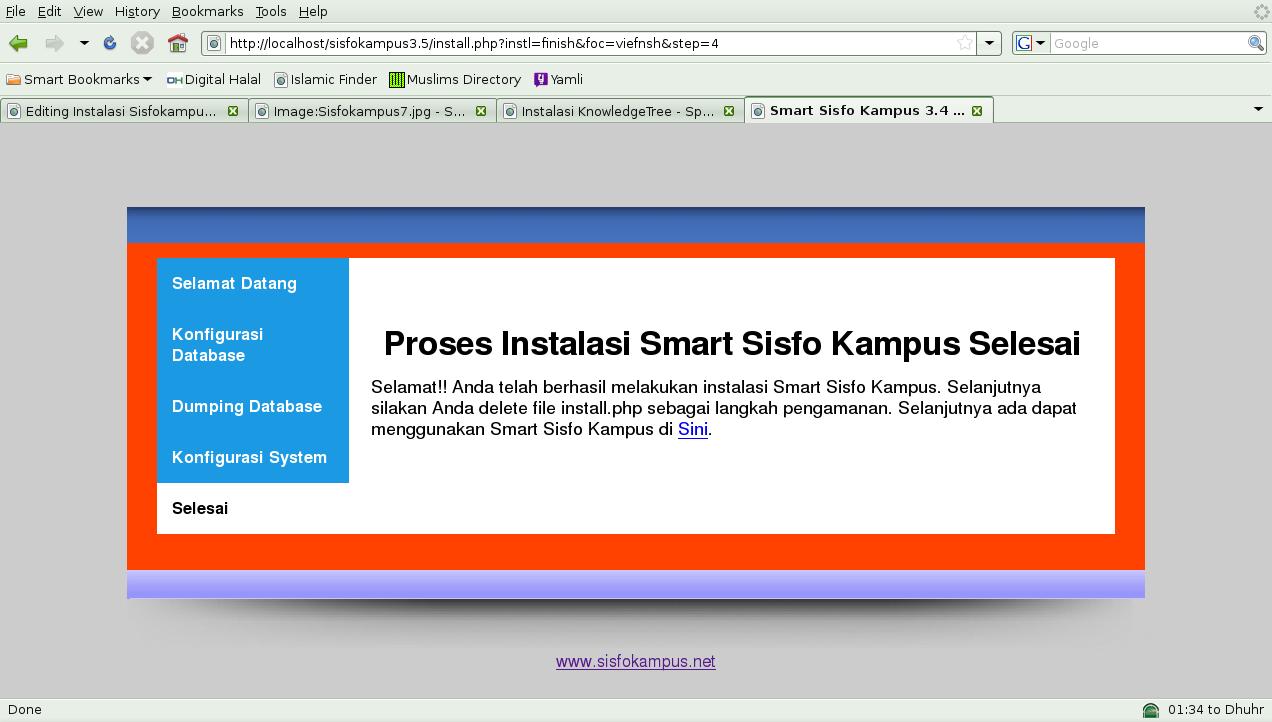Close the Smart Sisfo Kampus tab

point(977,111)
